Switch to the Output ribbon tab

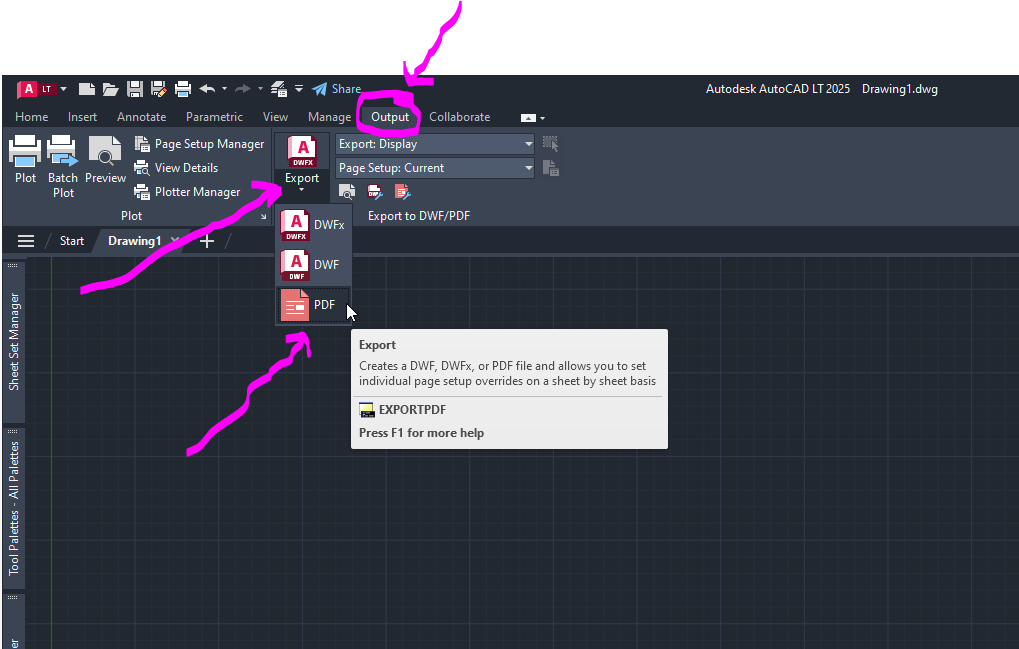387,116
